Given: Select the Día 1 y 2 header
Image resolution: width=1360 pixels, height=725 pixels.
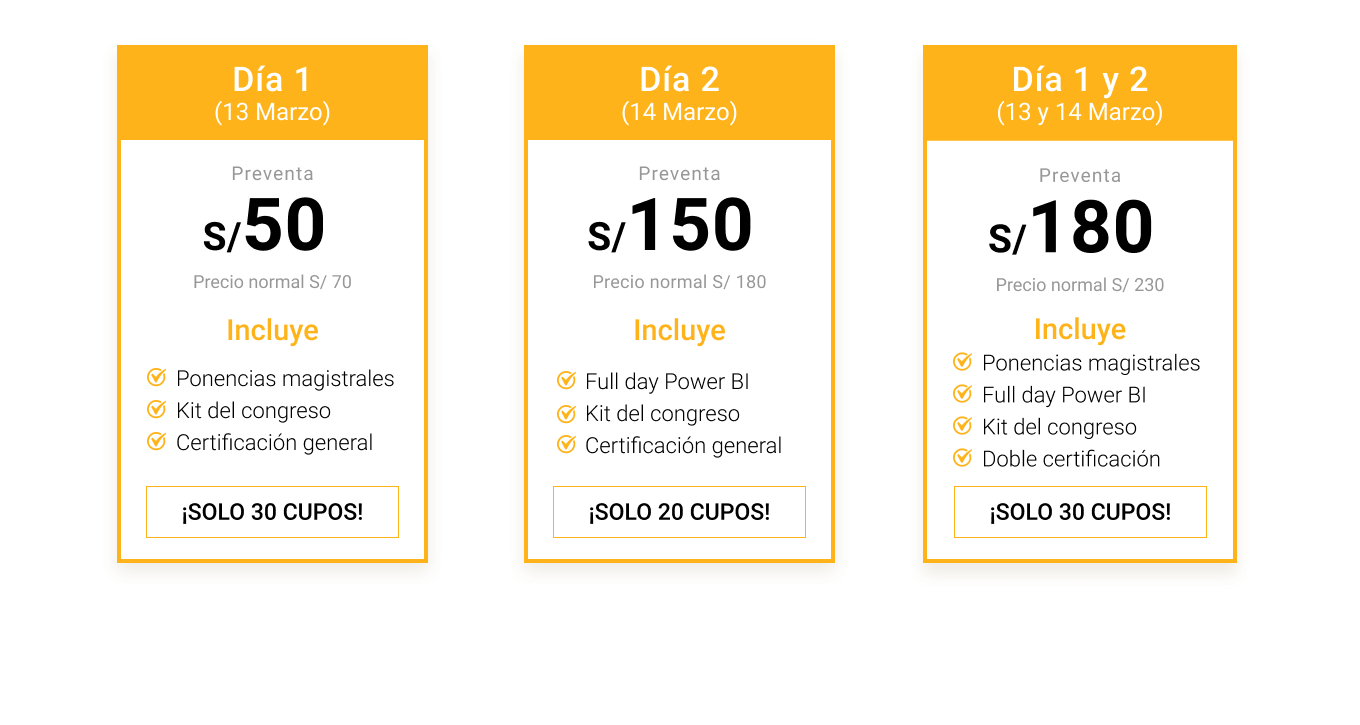Looking at the screenshot, I should tap(1079, 93).
